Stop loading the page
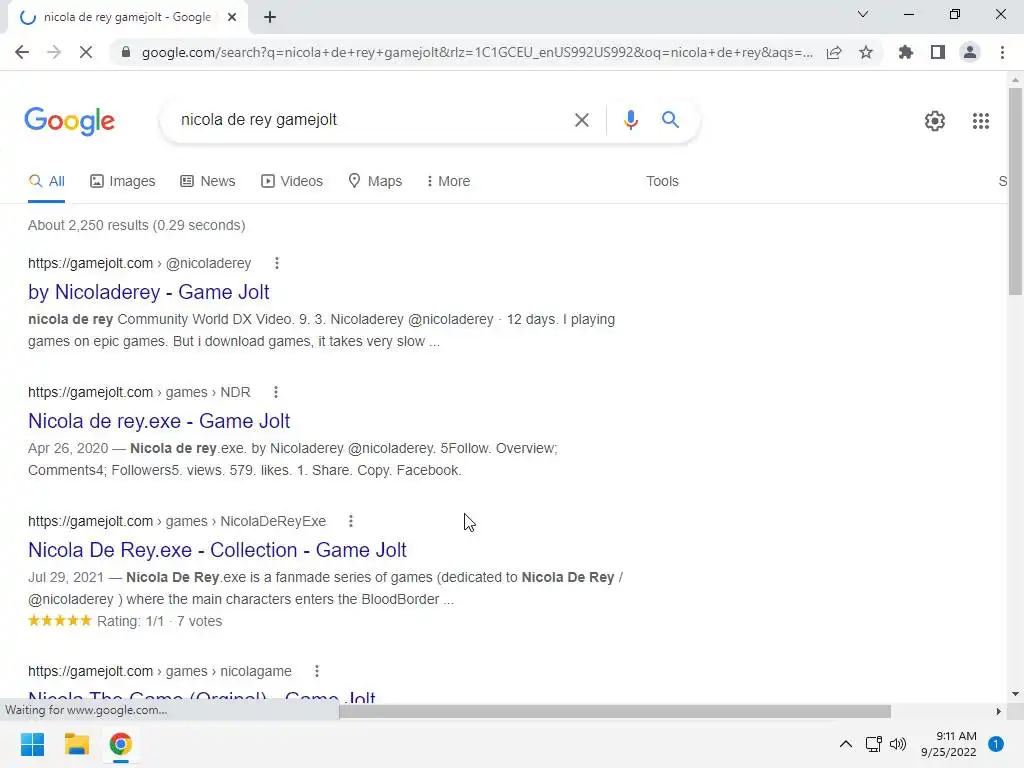The height and width of the screenshot is (768, 1024). coord(86,52)
